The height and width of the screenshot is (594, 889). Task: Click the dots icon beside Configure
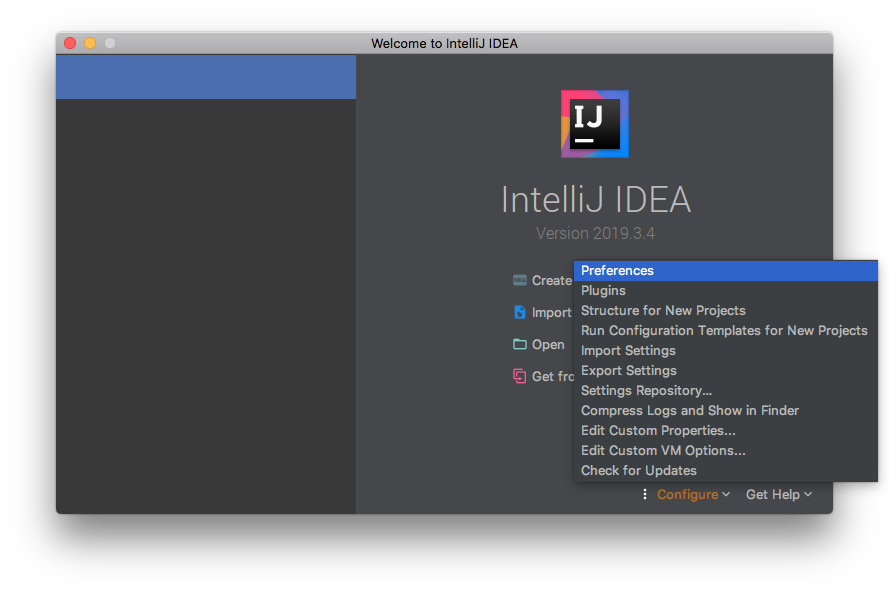(645, 494)
